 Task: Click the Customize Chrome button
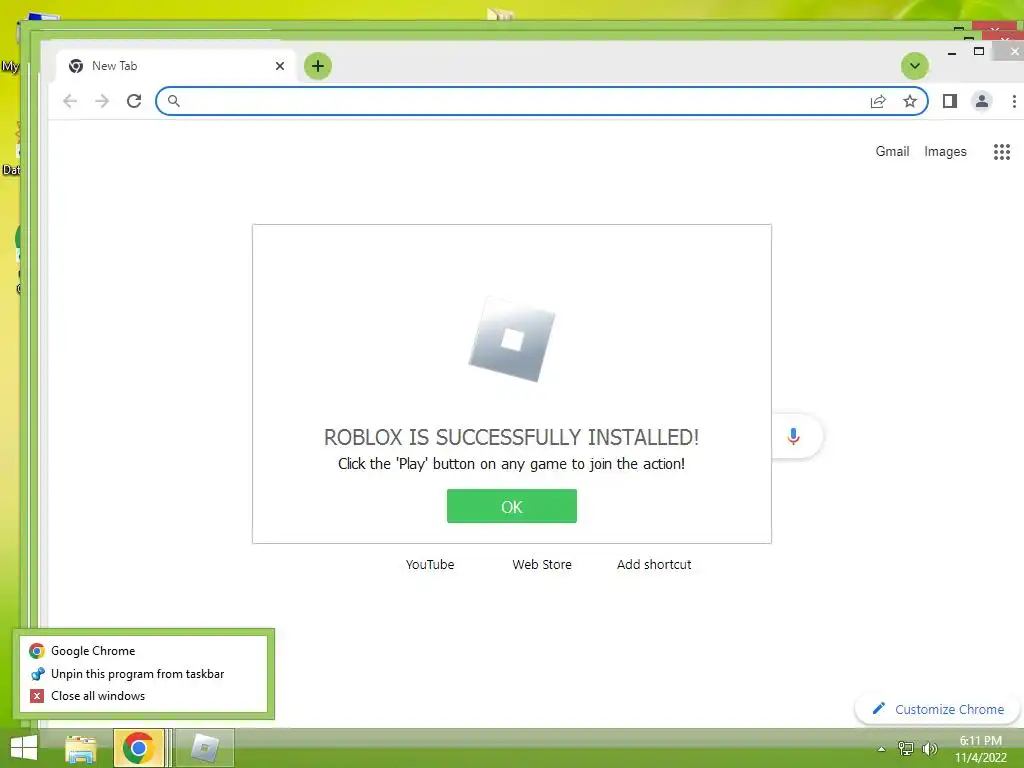(938, 709)
